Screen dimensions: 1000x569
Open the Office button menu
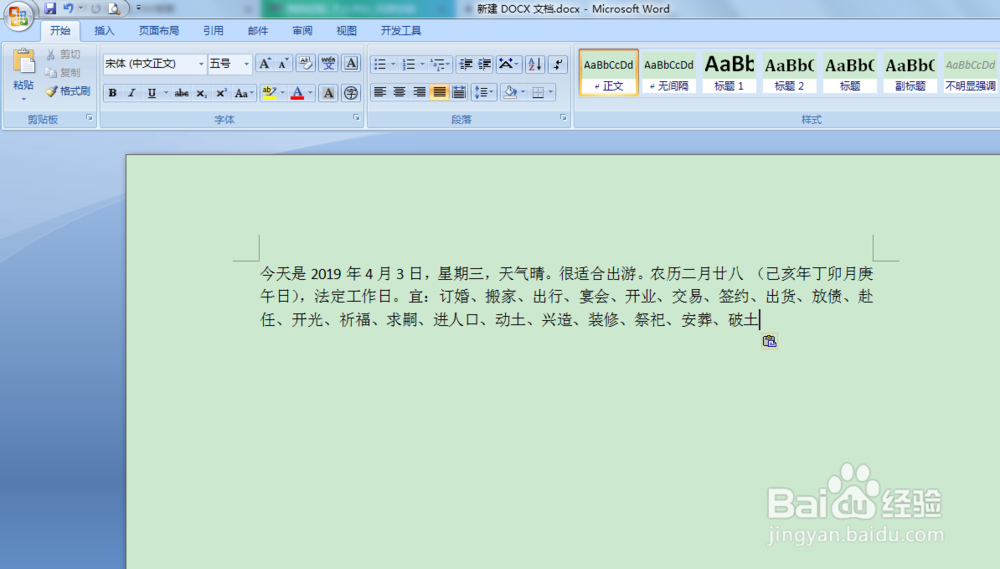tap(18, 15)
